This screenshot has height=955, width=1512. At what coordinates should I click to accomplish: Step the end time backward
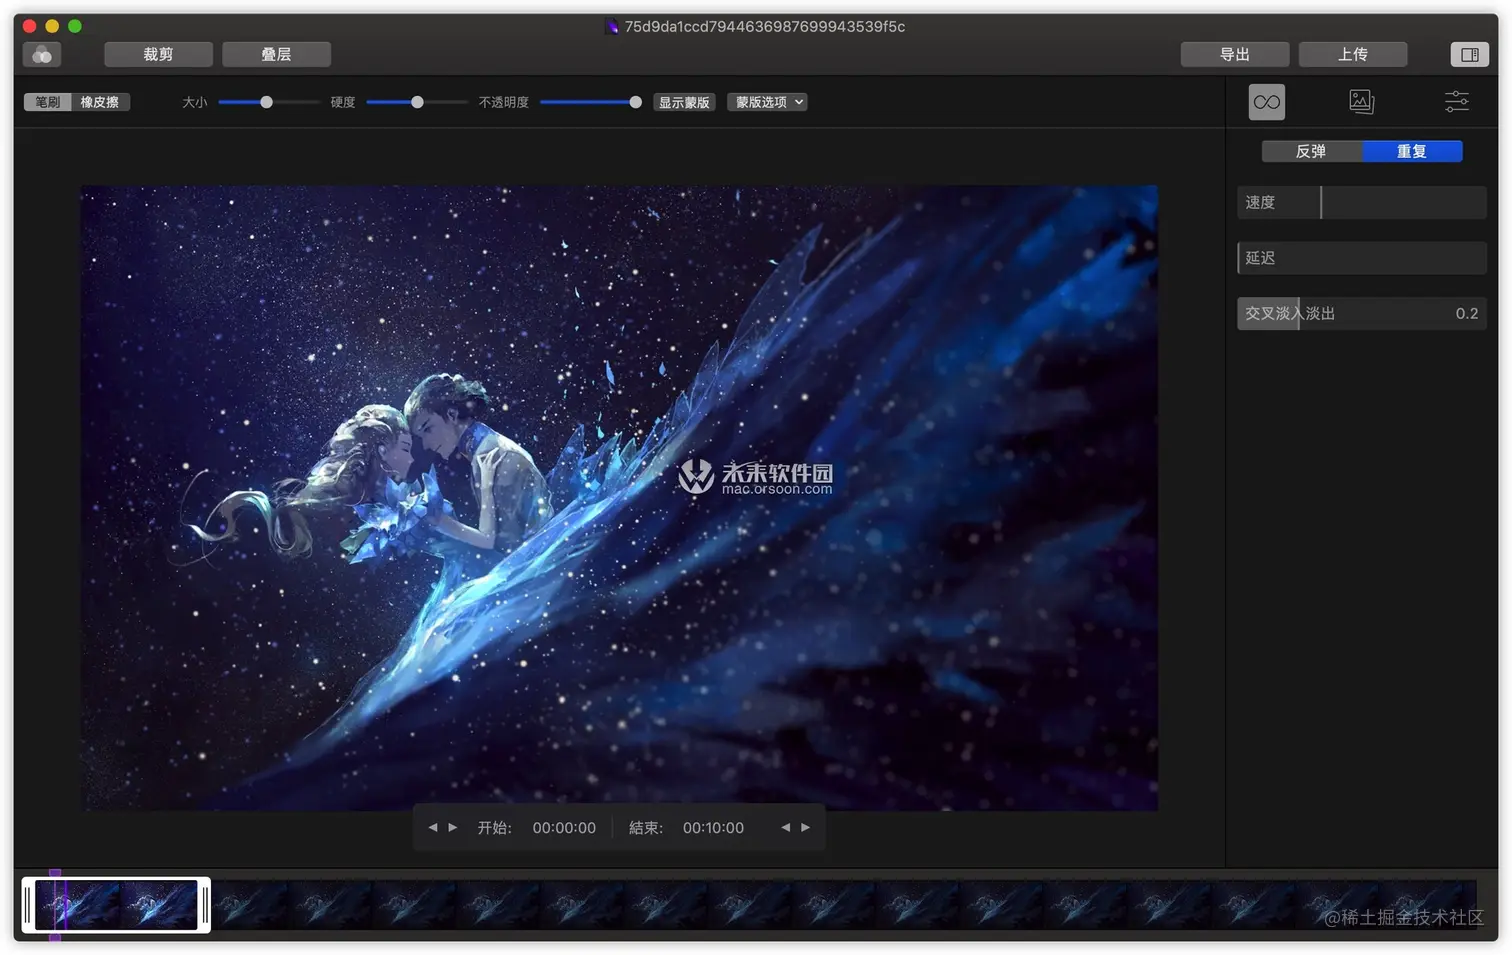[x=786, y=827]
